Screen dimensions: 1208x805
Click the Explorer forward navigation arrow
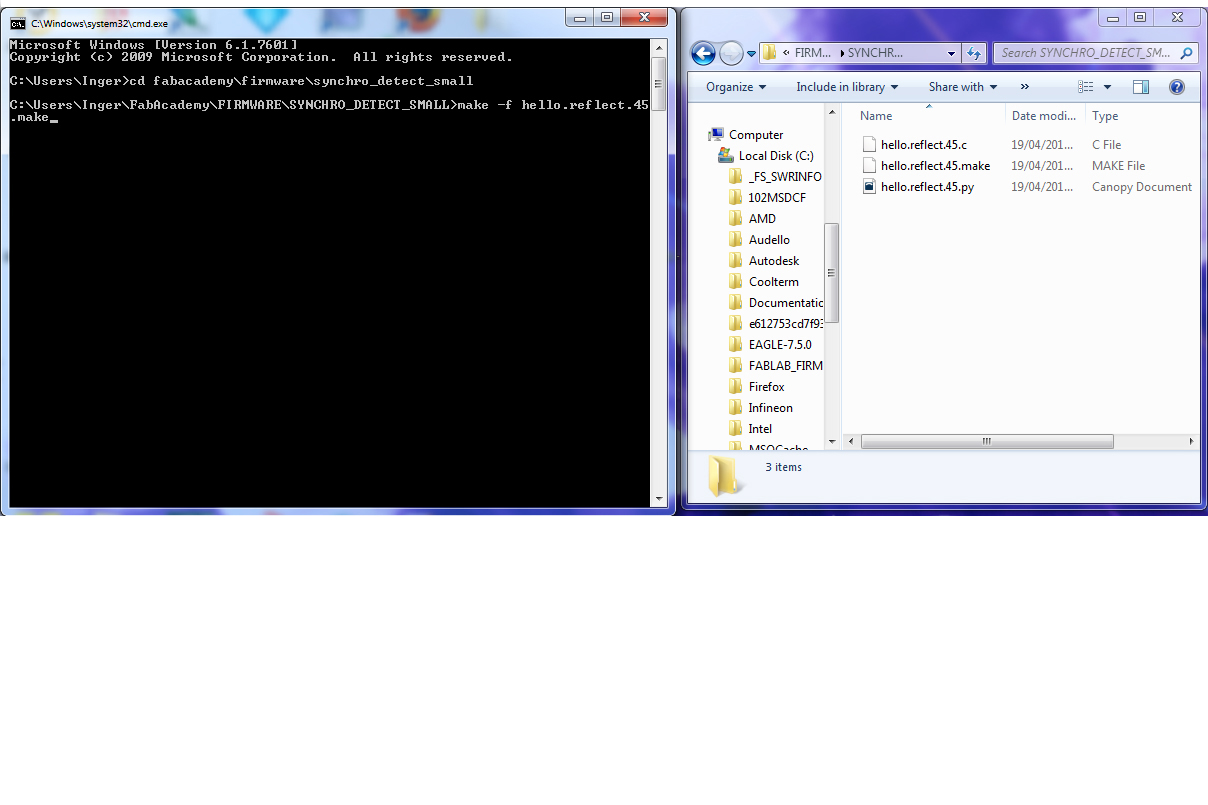point(731,53)
